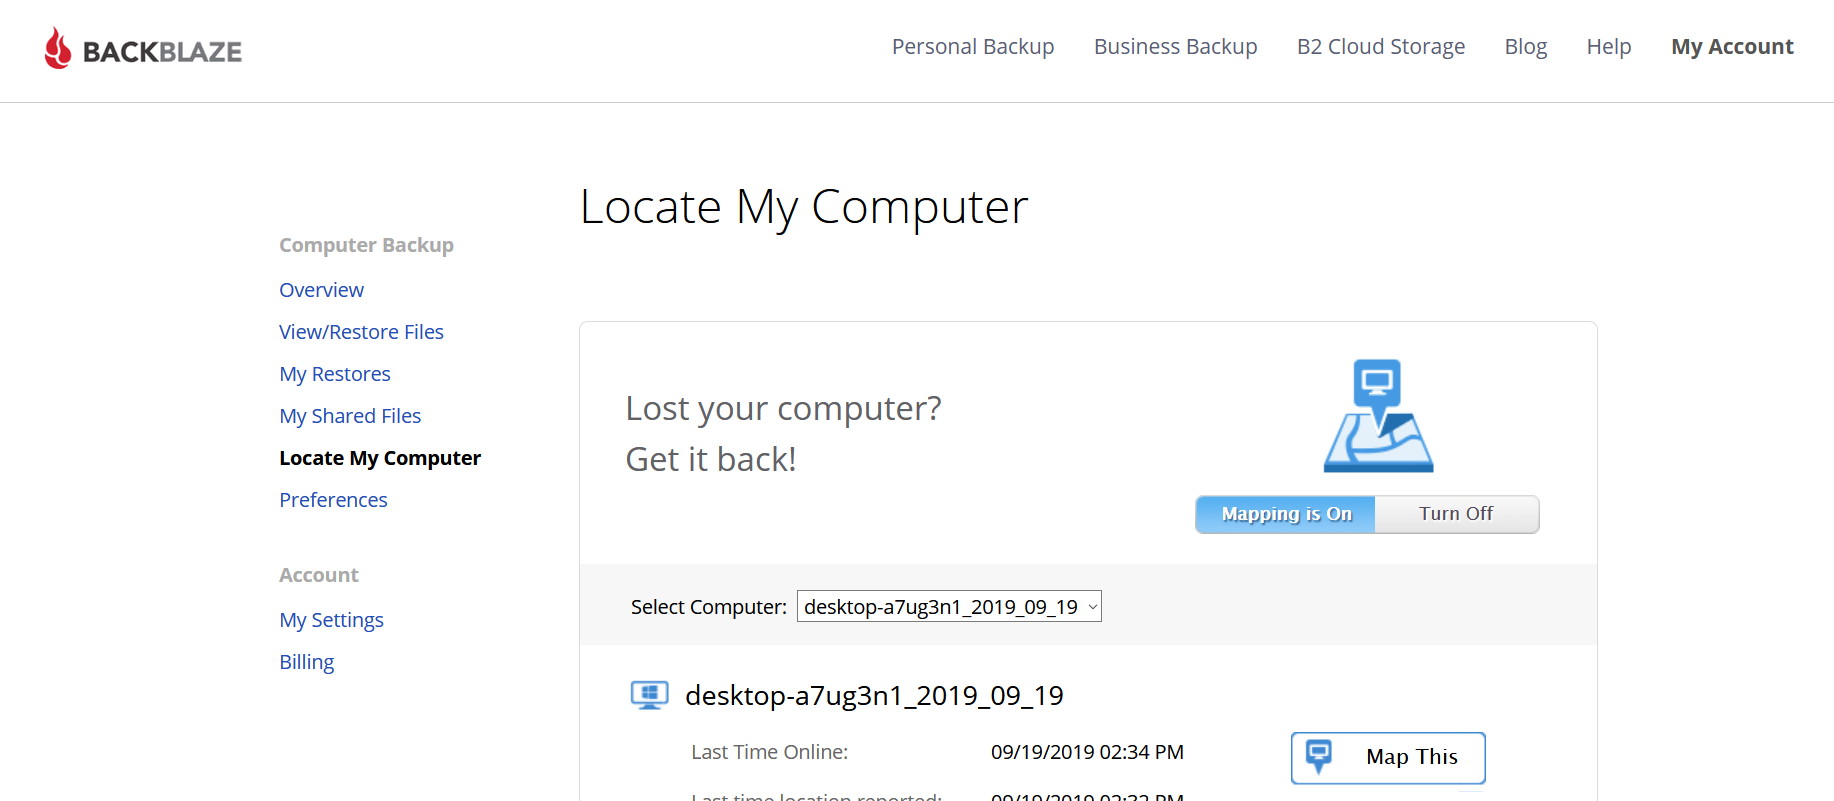Open View/Restore Files link
This screenshot has height=801, width=1834.
click(x=361, y=332)
